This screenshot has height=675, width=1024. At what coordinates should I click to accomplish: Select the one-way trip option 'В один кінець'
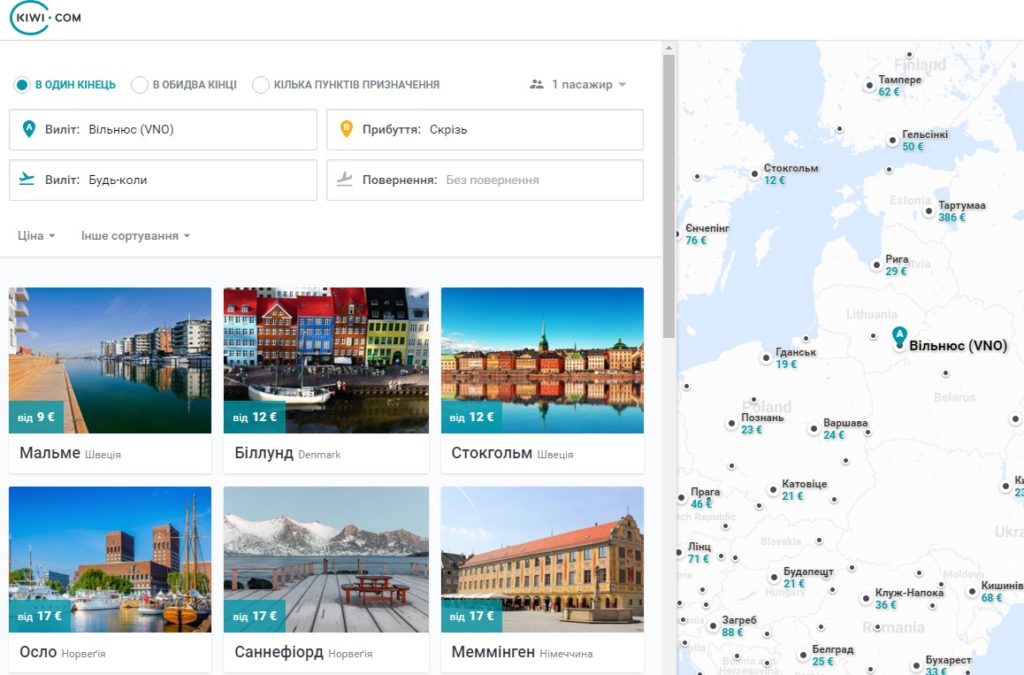click(x=65, y=85)
